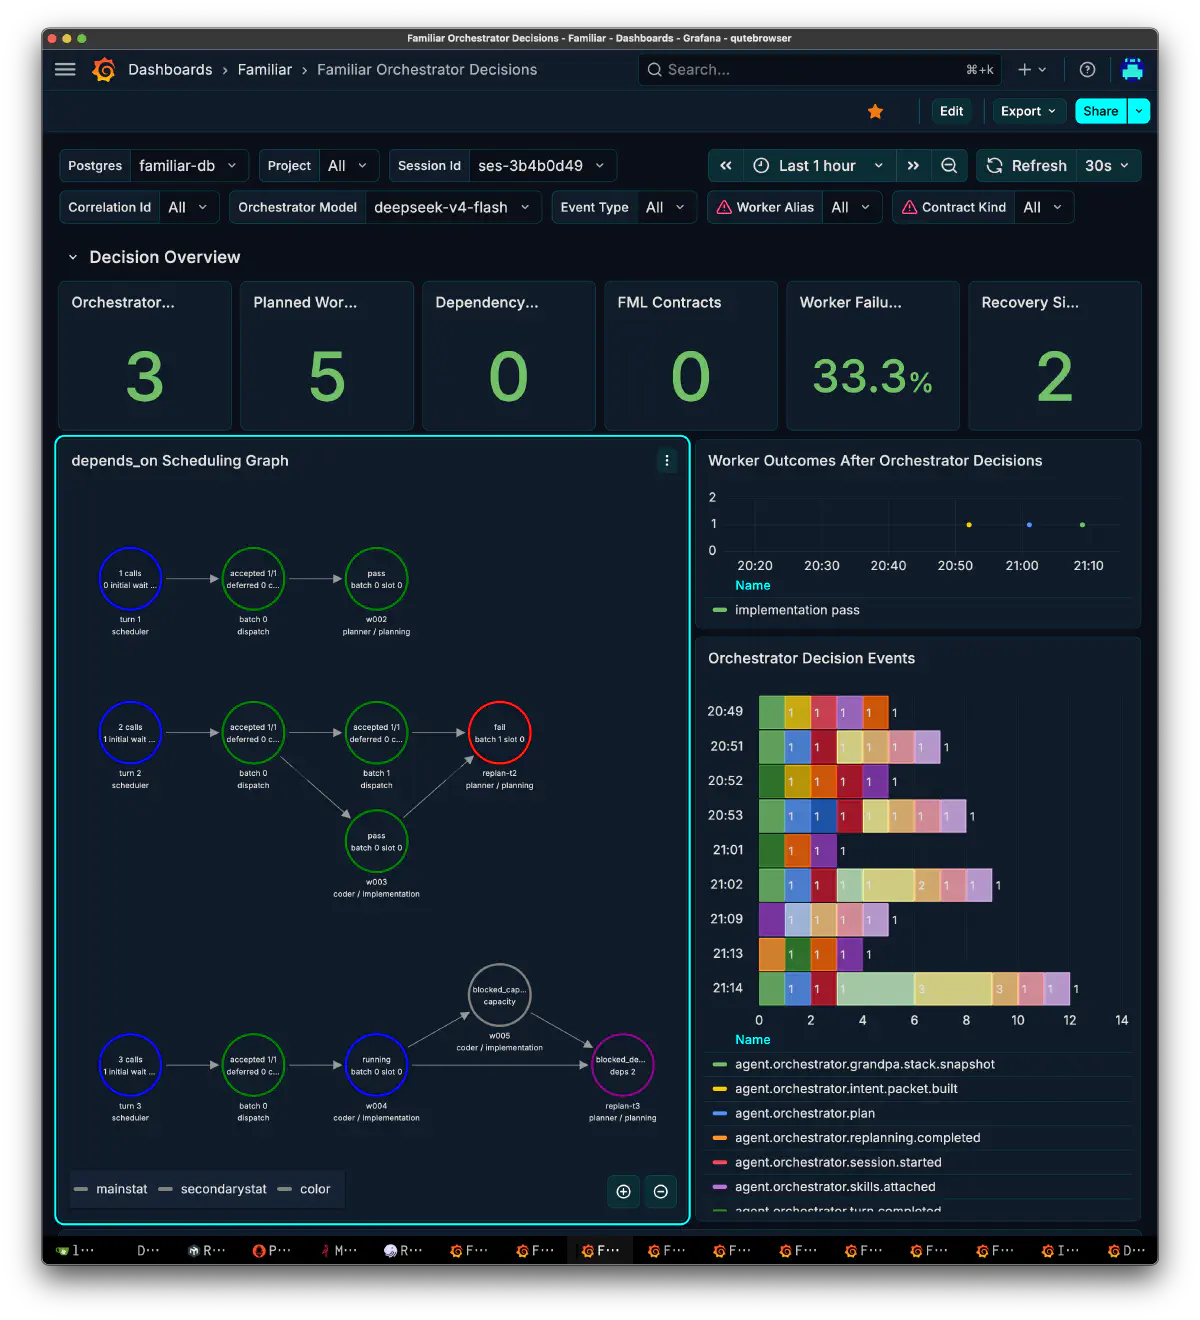Zoom in the node graph with plus
The image size is (1200, 1320).
pyautogui.click(x=623, y=1191)
